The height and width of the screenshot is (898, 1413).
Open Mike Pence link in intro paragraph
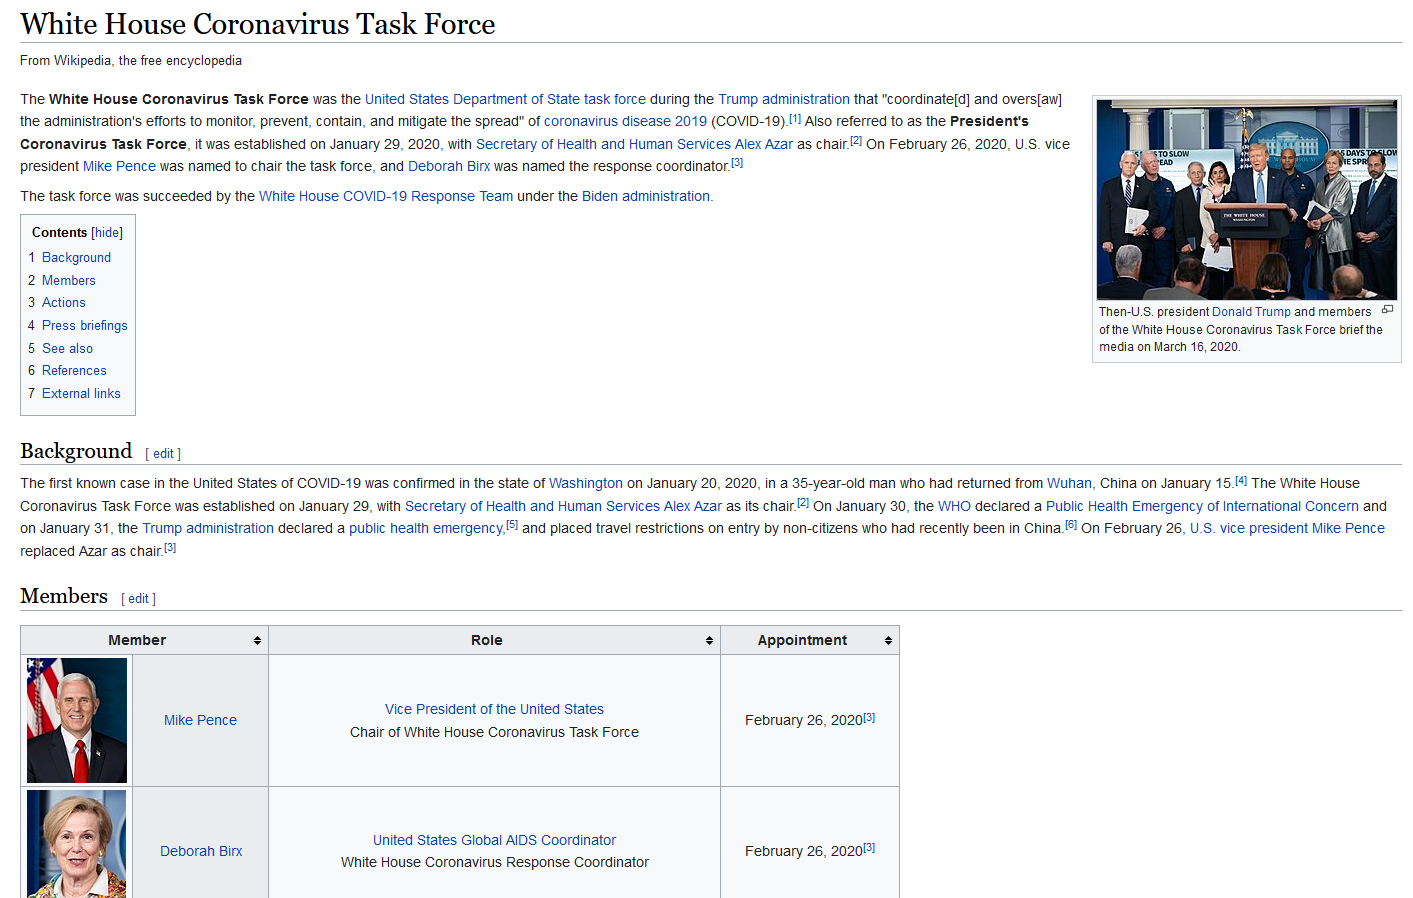tap(119, 166)
